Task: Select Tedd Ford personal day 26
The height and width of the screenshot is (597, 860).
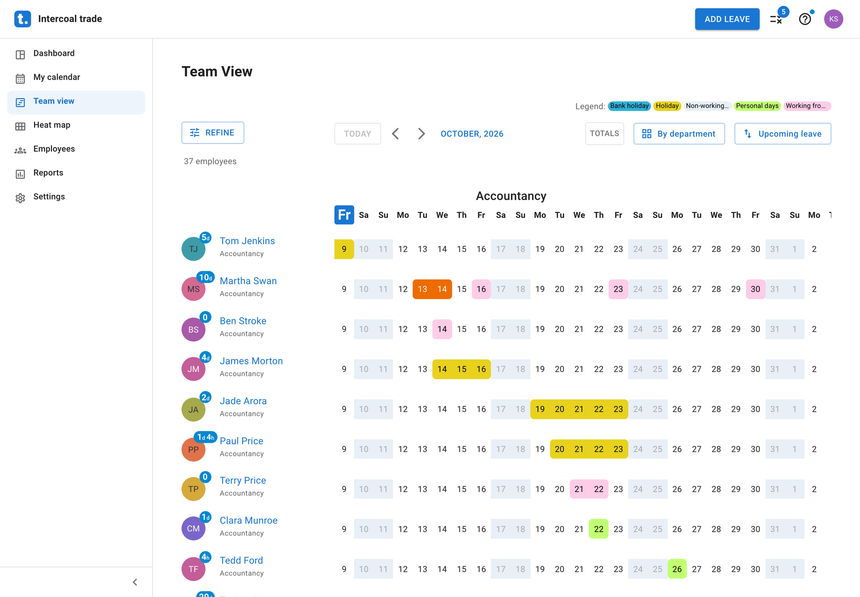Action: [x=677, y=569]
